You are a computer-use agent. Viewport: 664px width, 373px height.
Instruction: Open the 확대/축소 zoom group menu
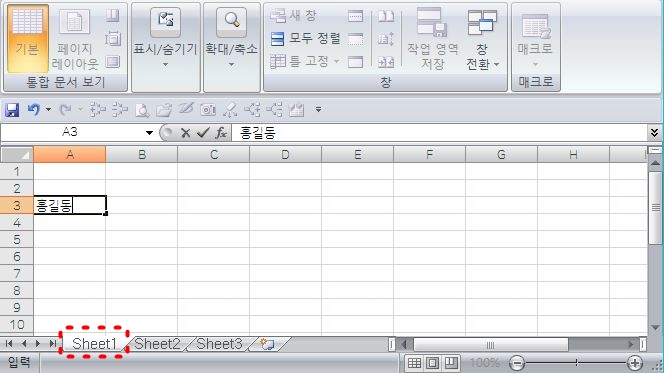(x=232, y=39)
